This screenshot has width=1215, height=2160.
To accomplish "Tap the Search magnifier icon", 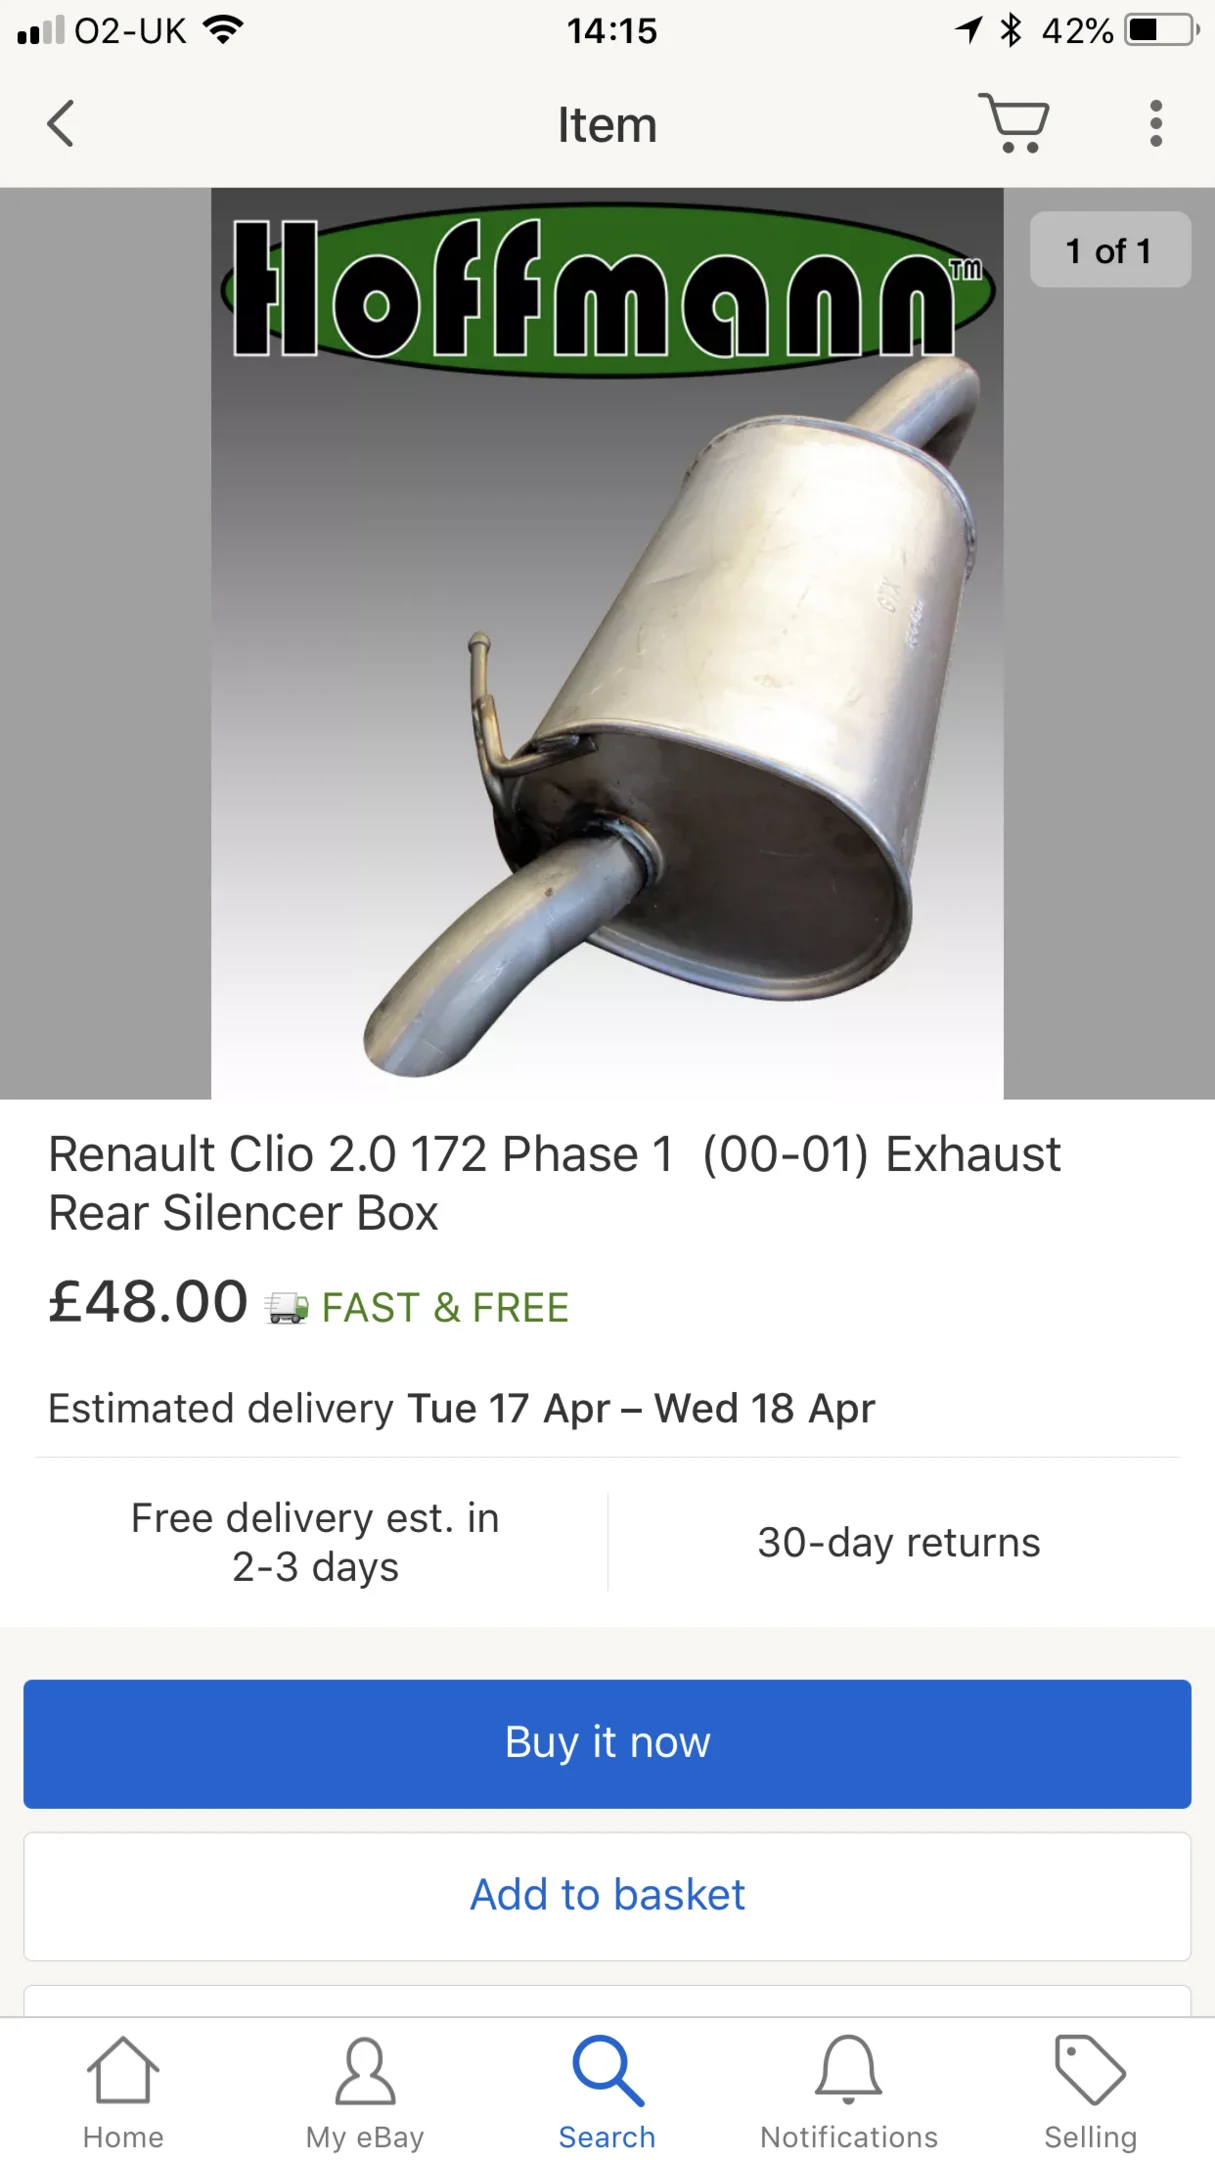I will click(x=608, y=2070).
